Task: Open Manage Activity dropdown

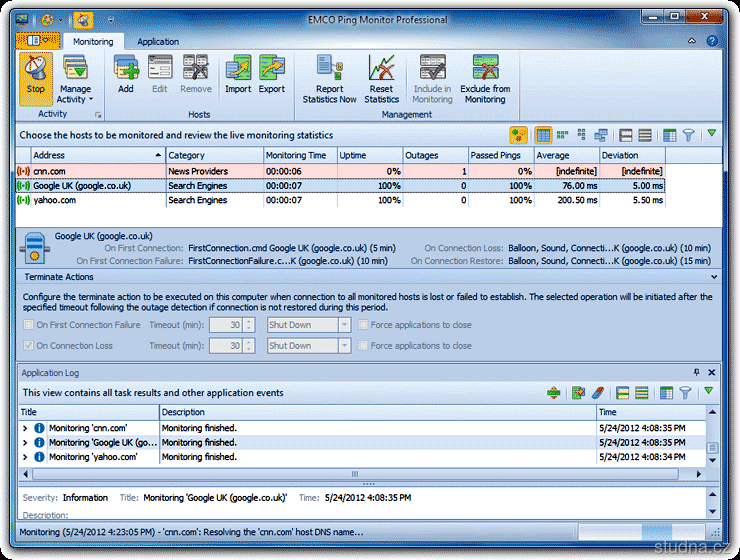Action: [76, 80]
